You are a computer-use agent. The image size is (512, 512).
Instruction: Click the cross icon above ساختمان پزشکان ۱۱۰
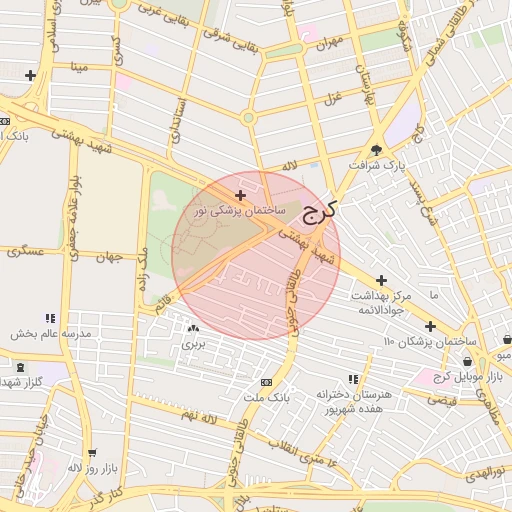pos(430,326)
